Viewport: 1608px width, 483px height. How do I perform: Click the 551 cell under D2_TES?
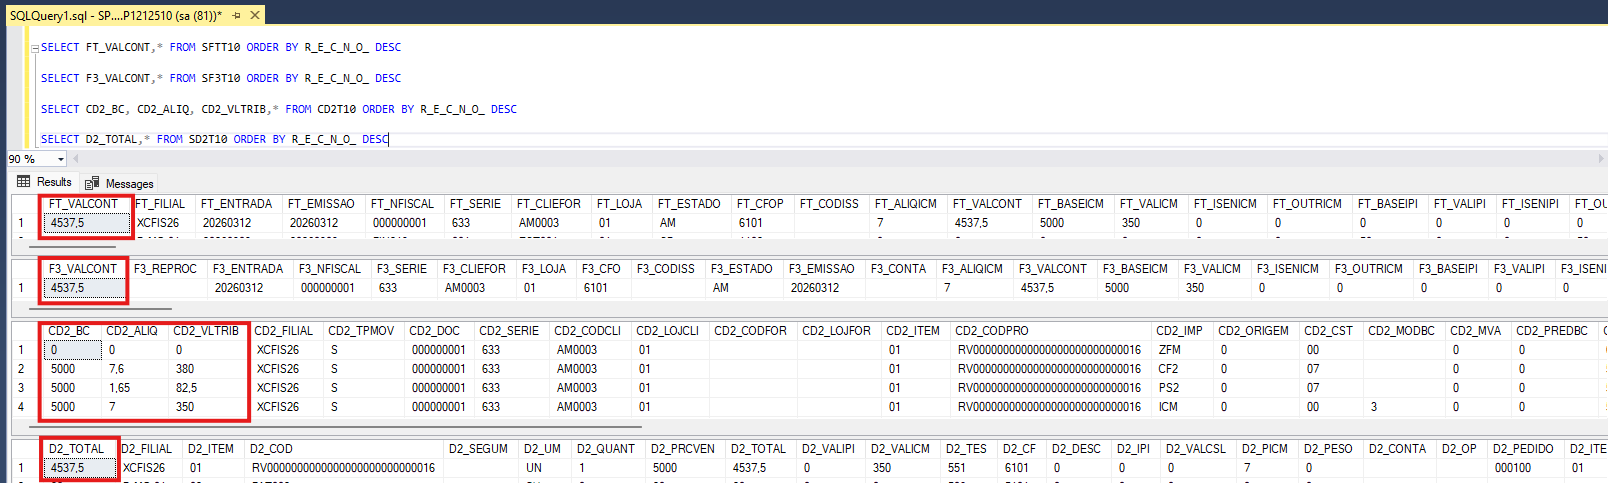tap(967, 468)
